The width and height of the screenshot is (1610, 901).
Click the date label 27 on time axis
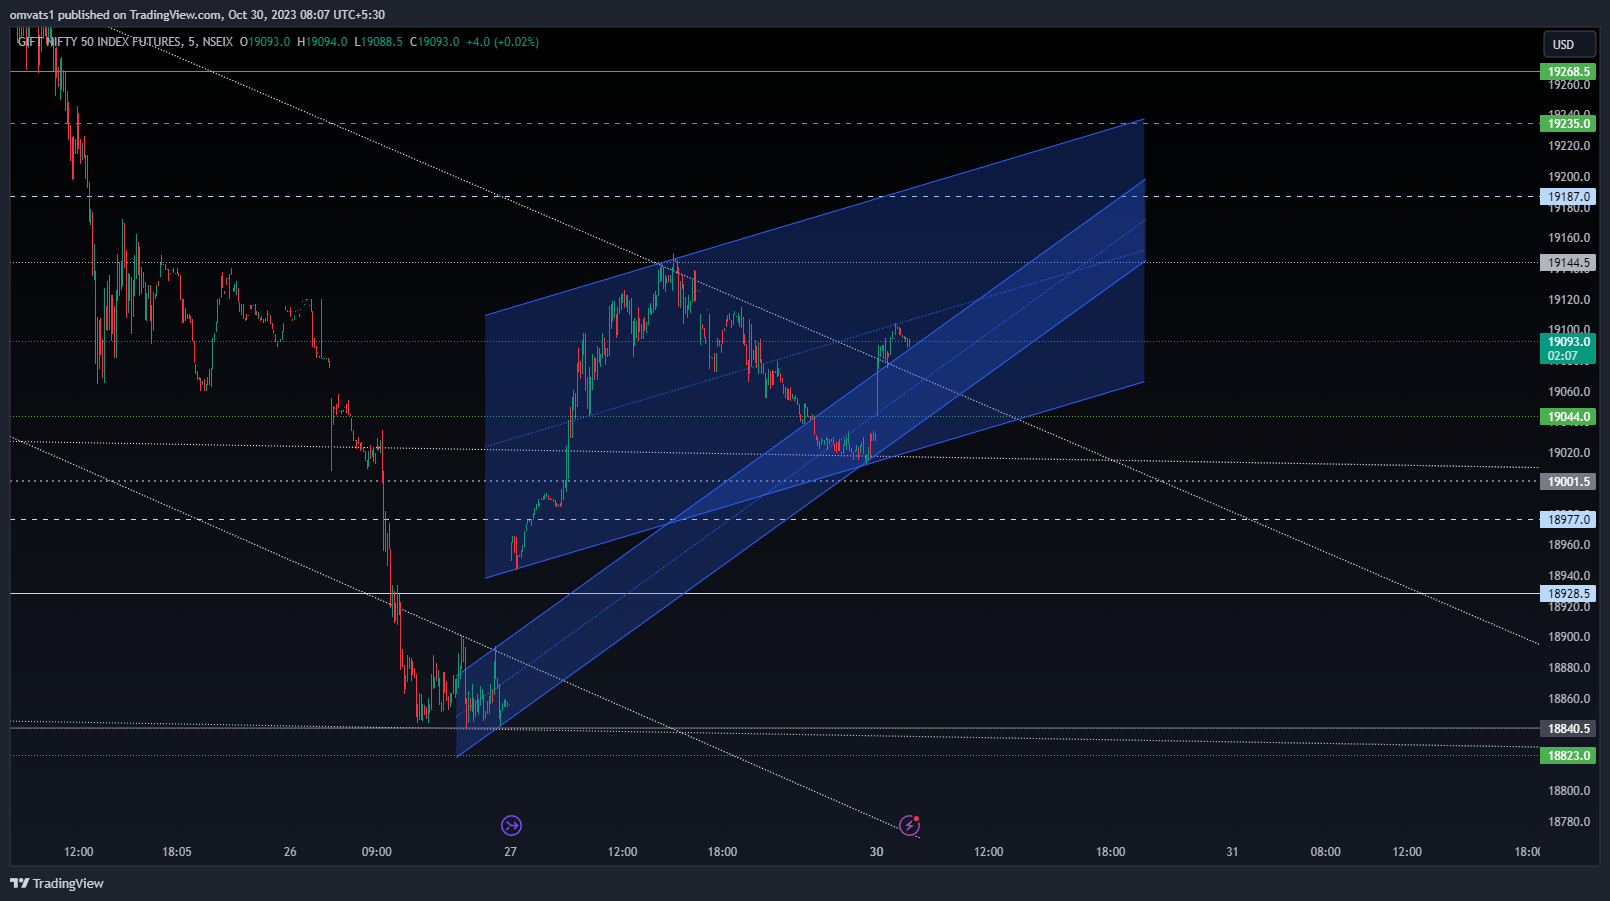[x=511, y=852]
